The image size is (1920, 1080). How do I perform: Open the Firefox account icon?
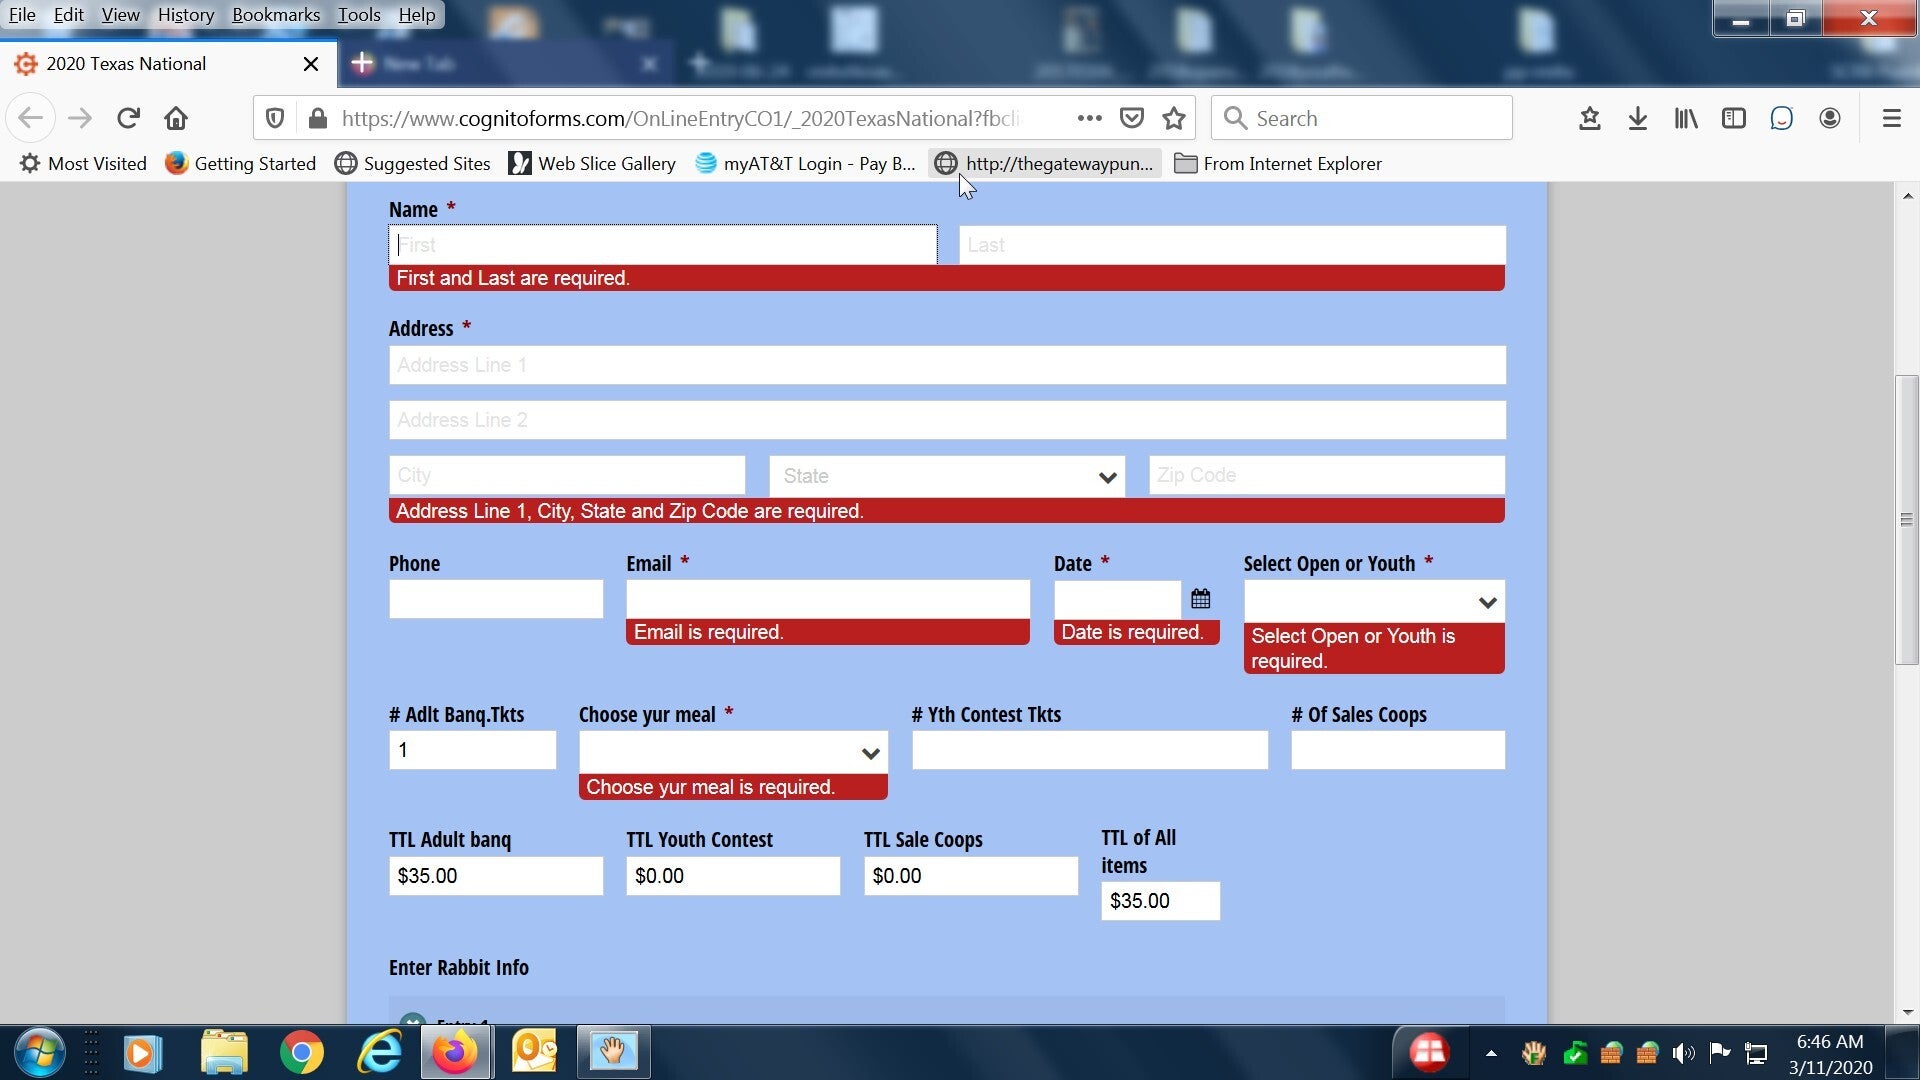click(x=1830, y=119)
